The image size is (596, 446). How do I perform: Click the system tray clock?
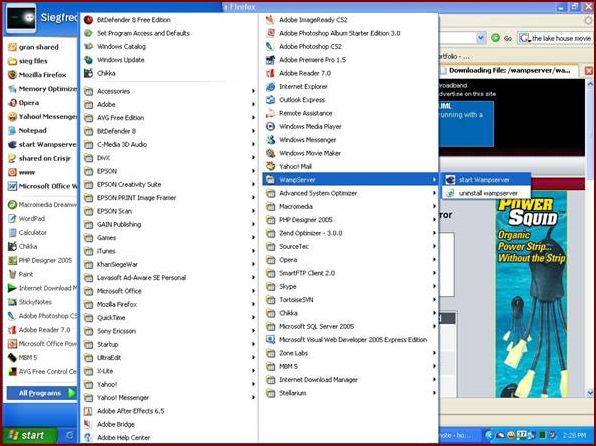(574, 435)
